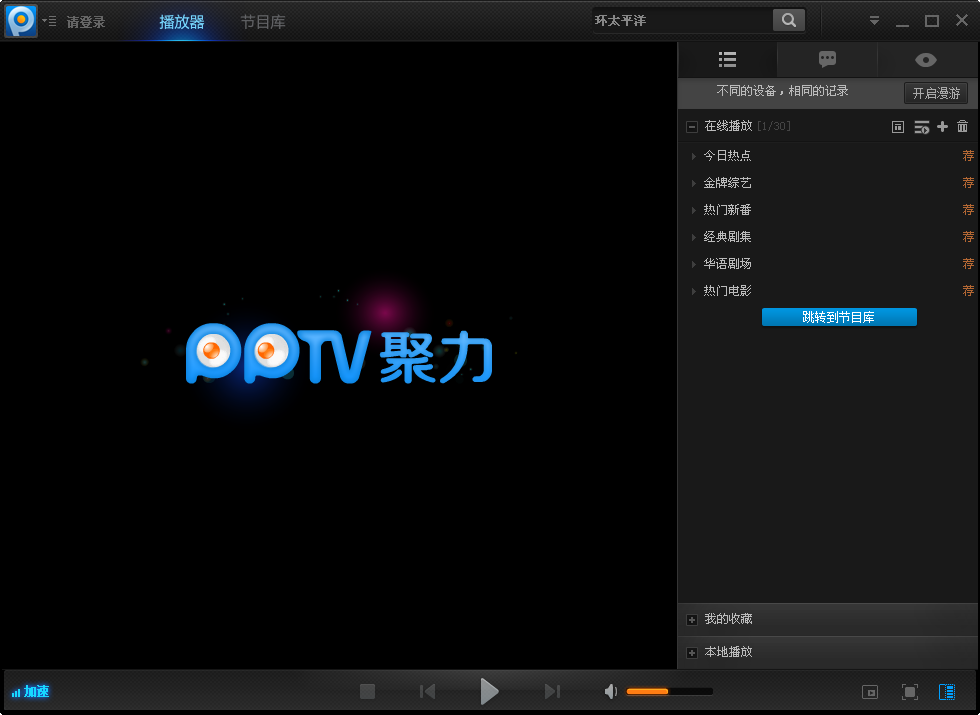Add a new item with the plus icon
The width and height of the screenshot is (980, 715).
(942, 126)
